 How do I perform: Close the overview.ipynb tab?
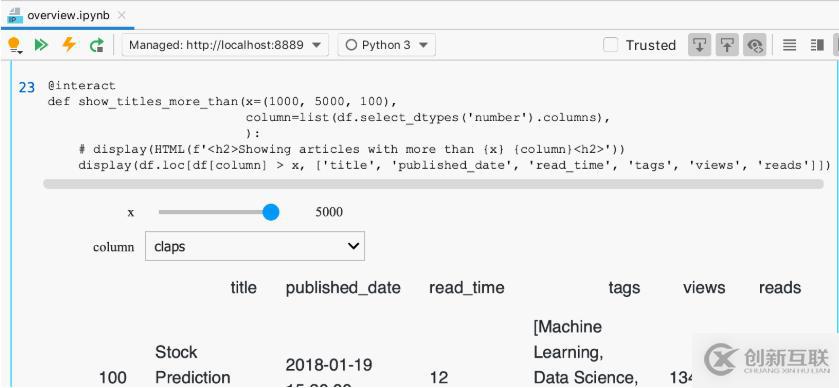point(121,15)
